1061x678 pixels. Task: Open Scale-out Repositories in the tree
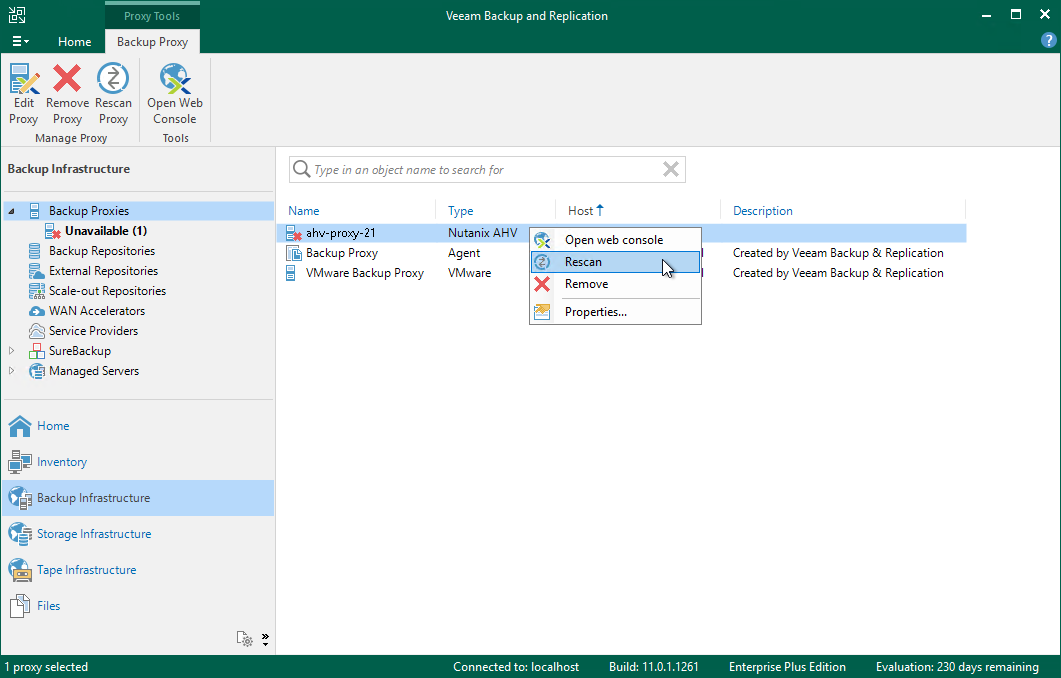pos(107,291)
